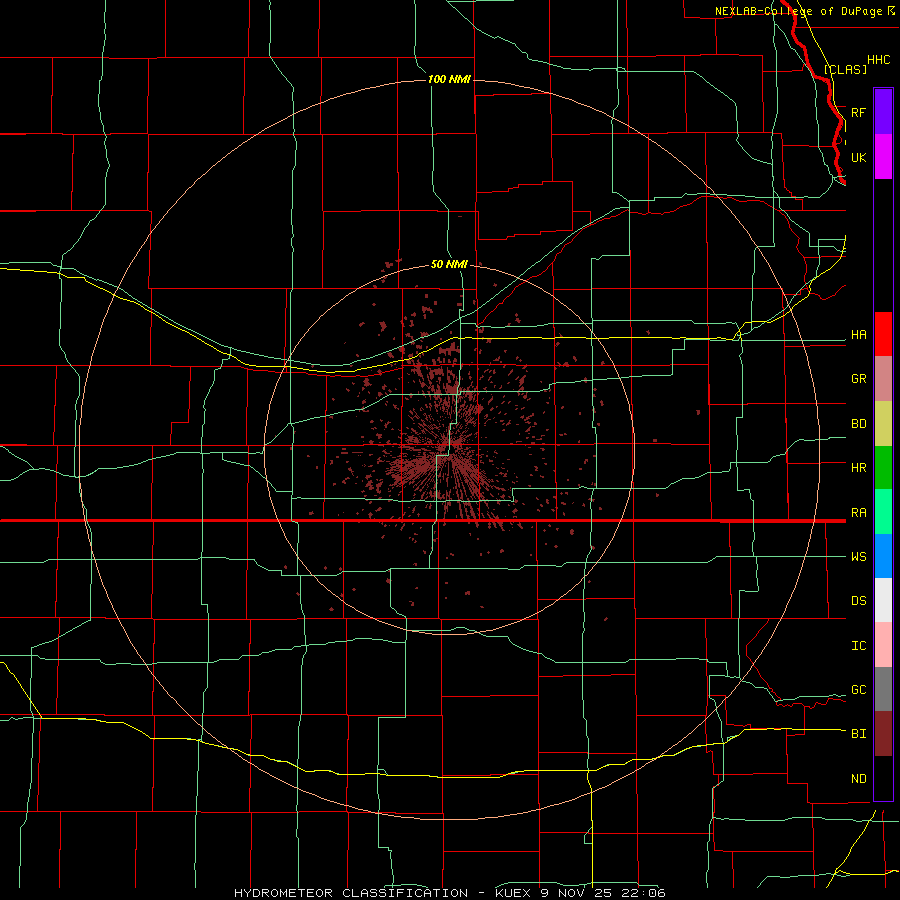Select the GR salmon legend swatch

coord(883,379)
